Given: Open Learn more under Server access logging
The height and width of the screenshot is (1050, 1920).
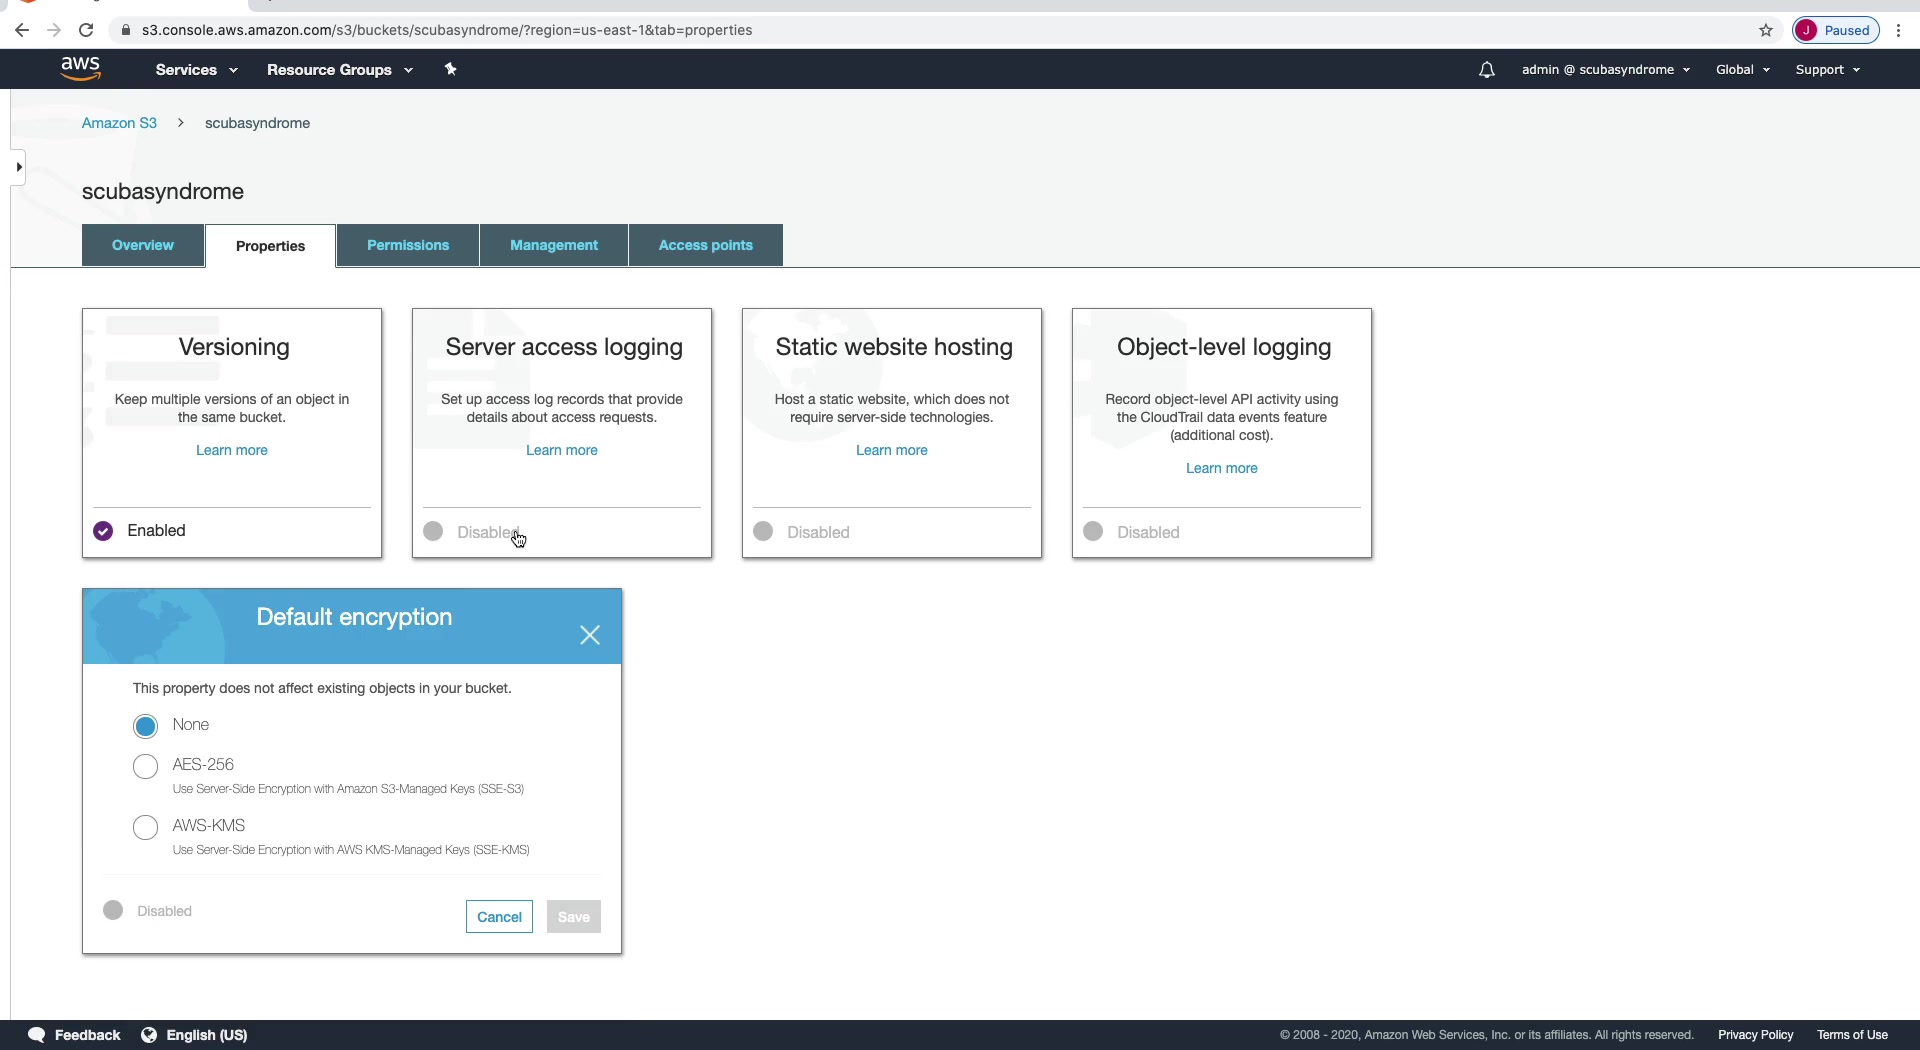Looking at the screenshot, I should [x=562, y=450].
